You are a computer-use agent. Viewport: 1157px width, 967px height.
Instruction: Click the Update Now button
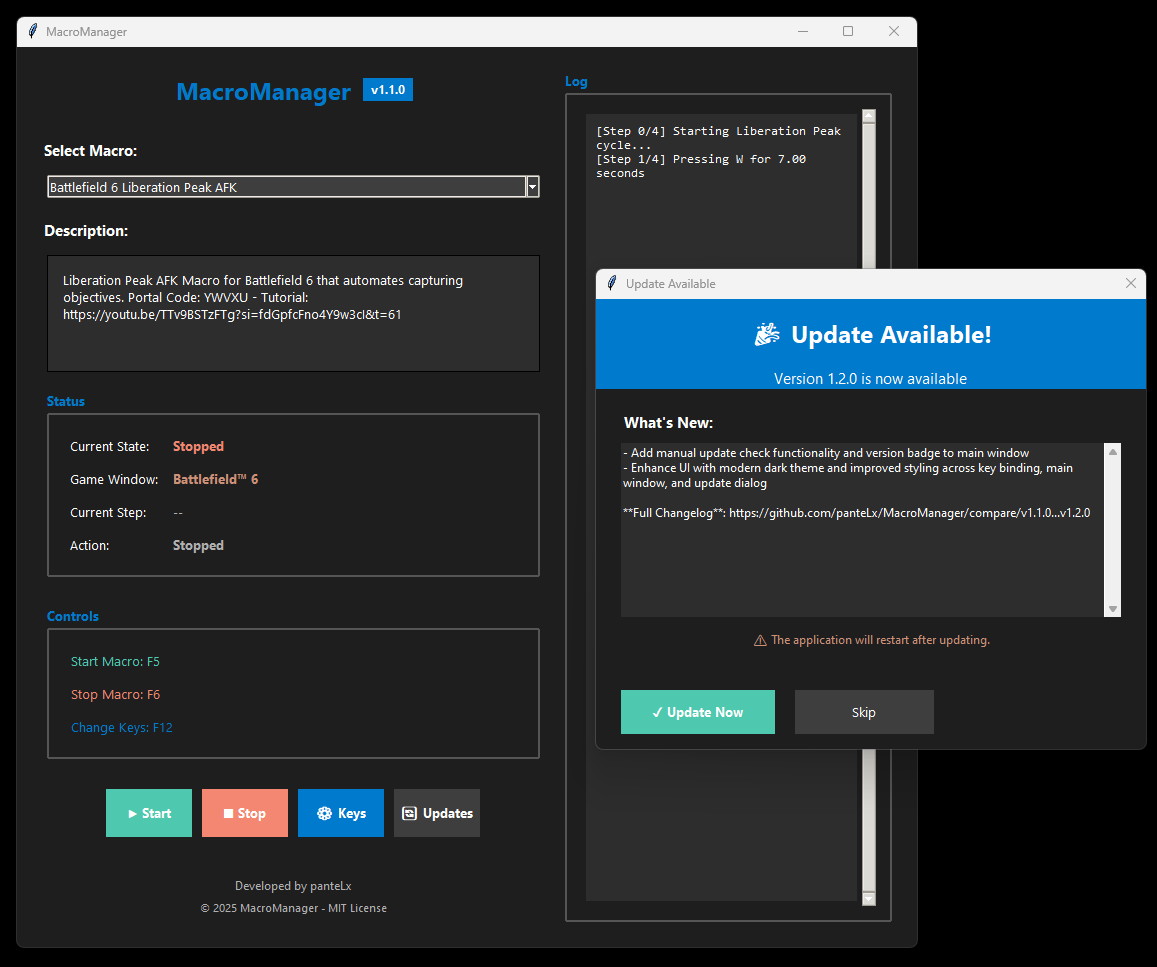click(x=698, y=712)
